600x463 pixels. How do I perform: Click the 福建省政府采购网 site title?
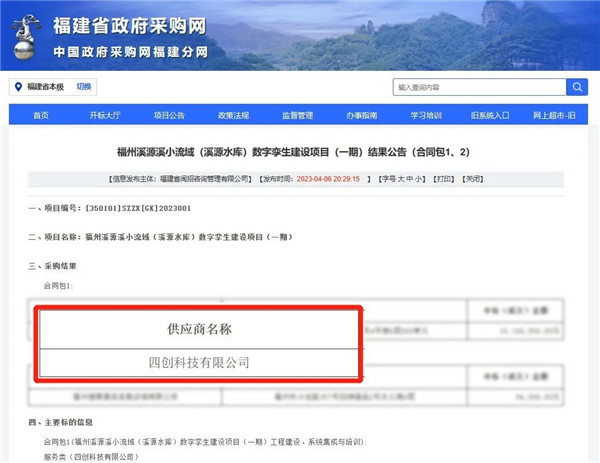tap(130, 26)
